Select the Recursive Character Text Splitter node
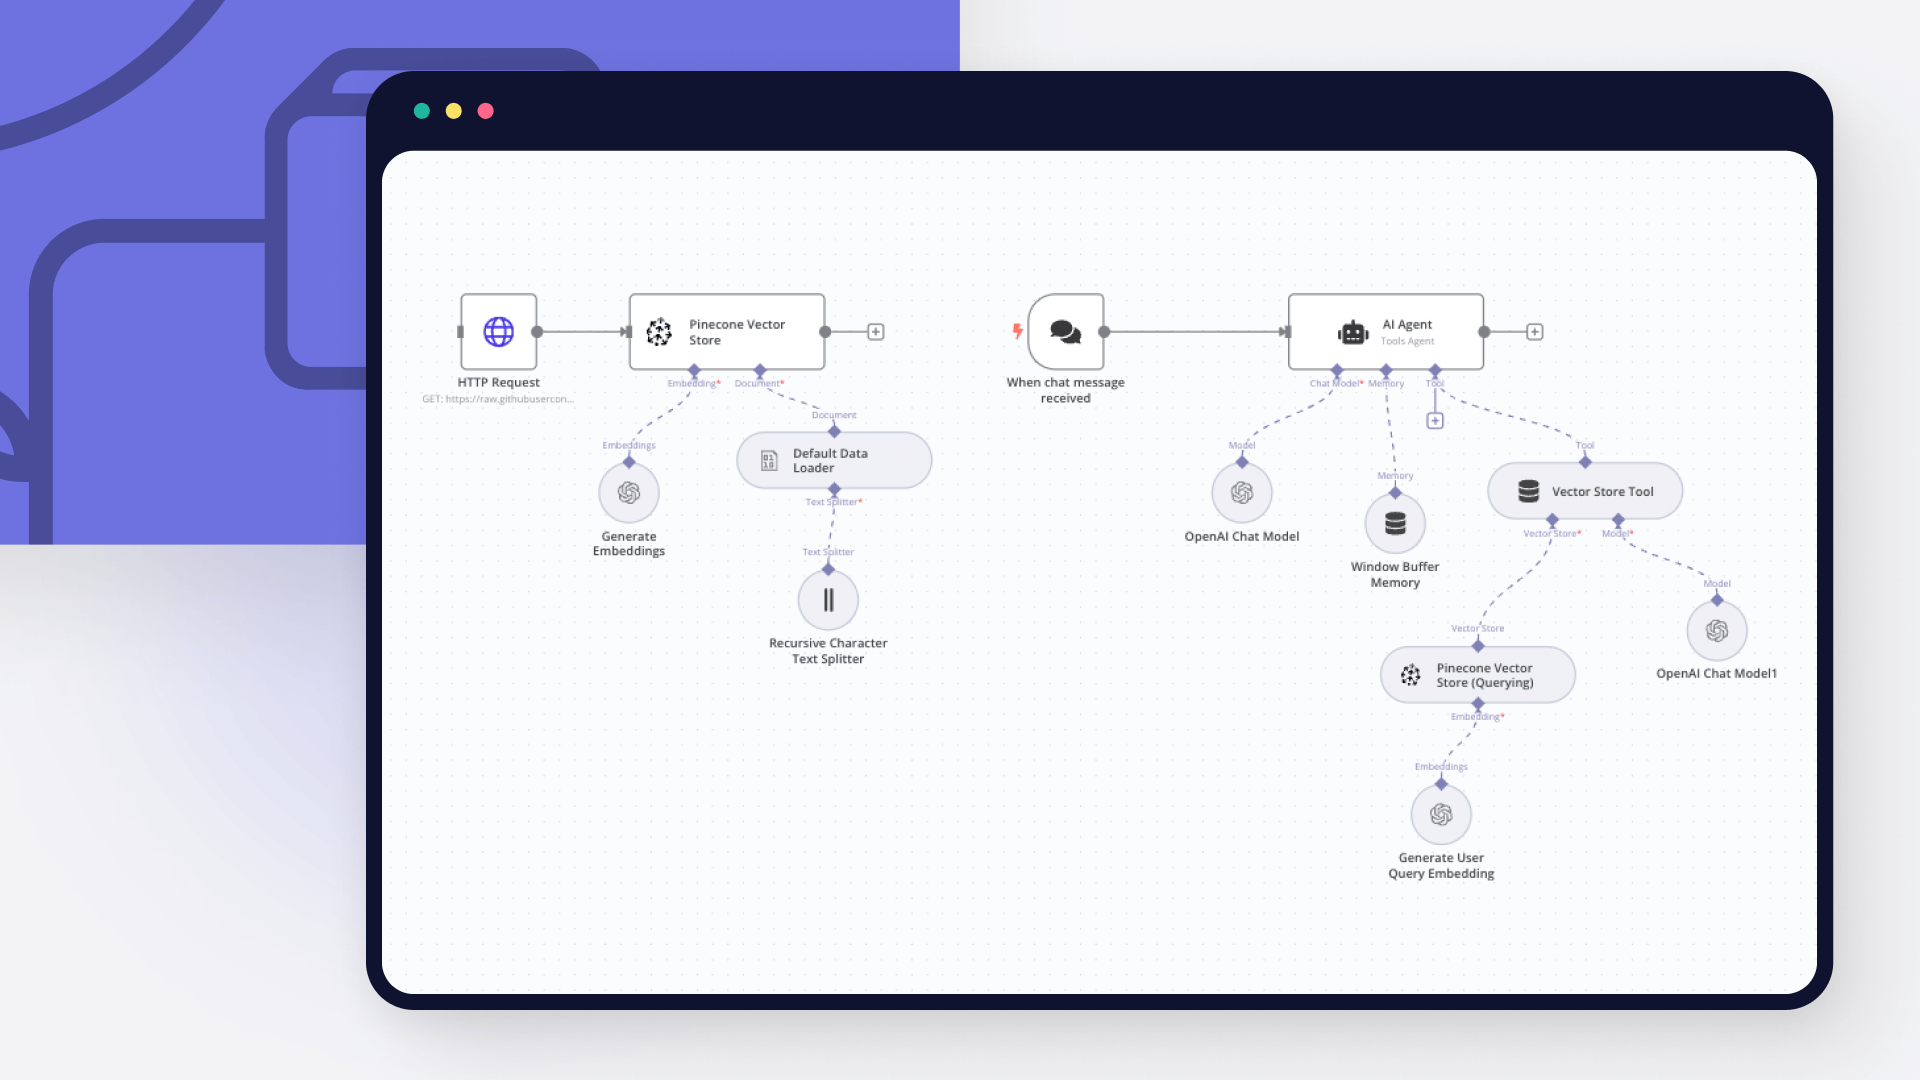The image size is (1920, 1080). point(829,599)
